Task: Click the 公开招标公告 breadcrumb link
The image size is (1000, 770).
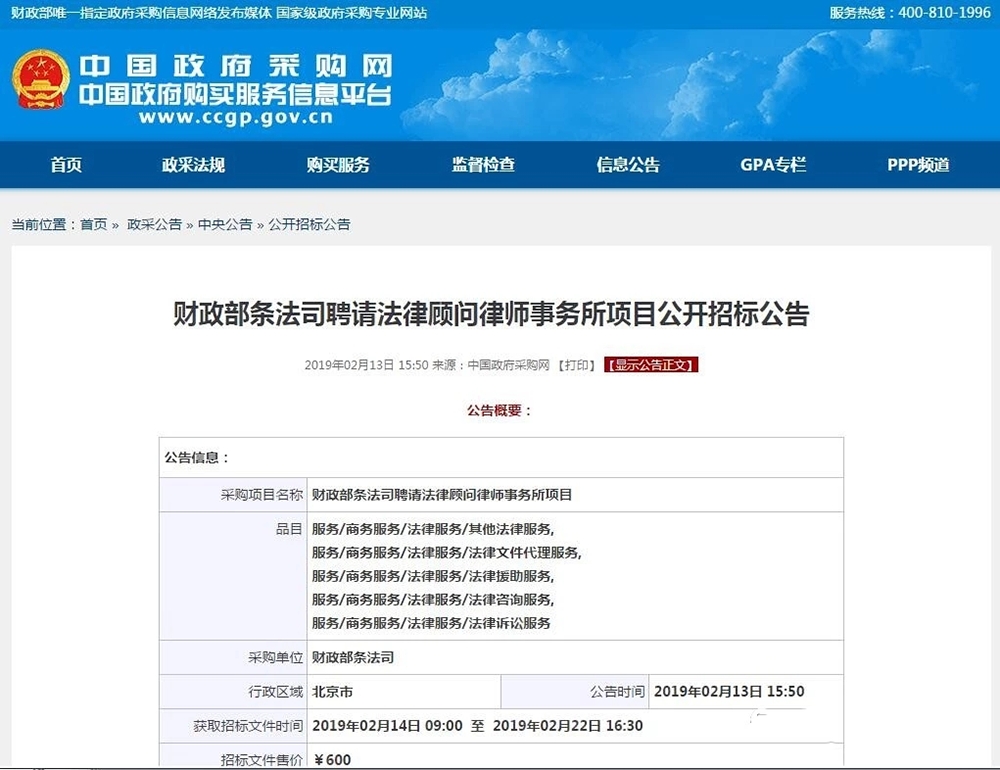Action: (309, 225)
